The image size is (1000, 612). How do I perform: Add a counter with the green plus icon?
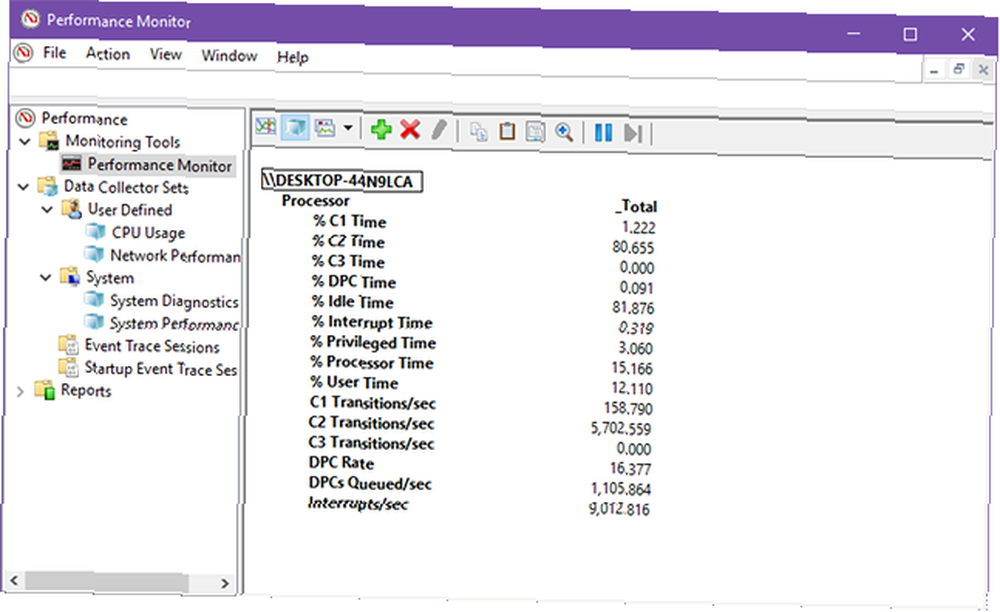(x=381, y=129)
